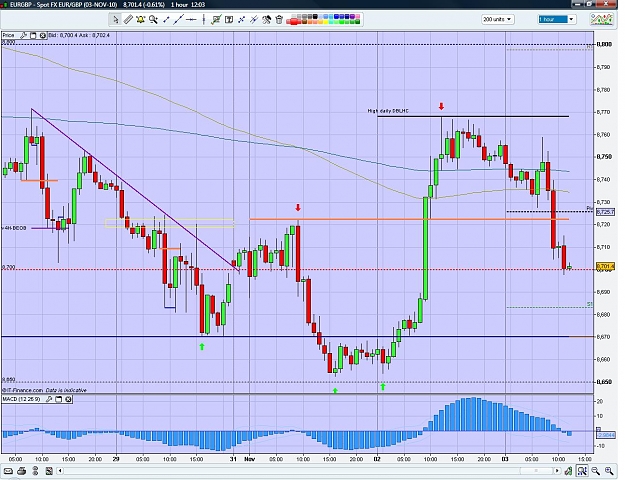
Task: Pick the red color swatch
Action: click(294, 22)
